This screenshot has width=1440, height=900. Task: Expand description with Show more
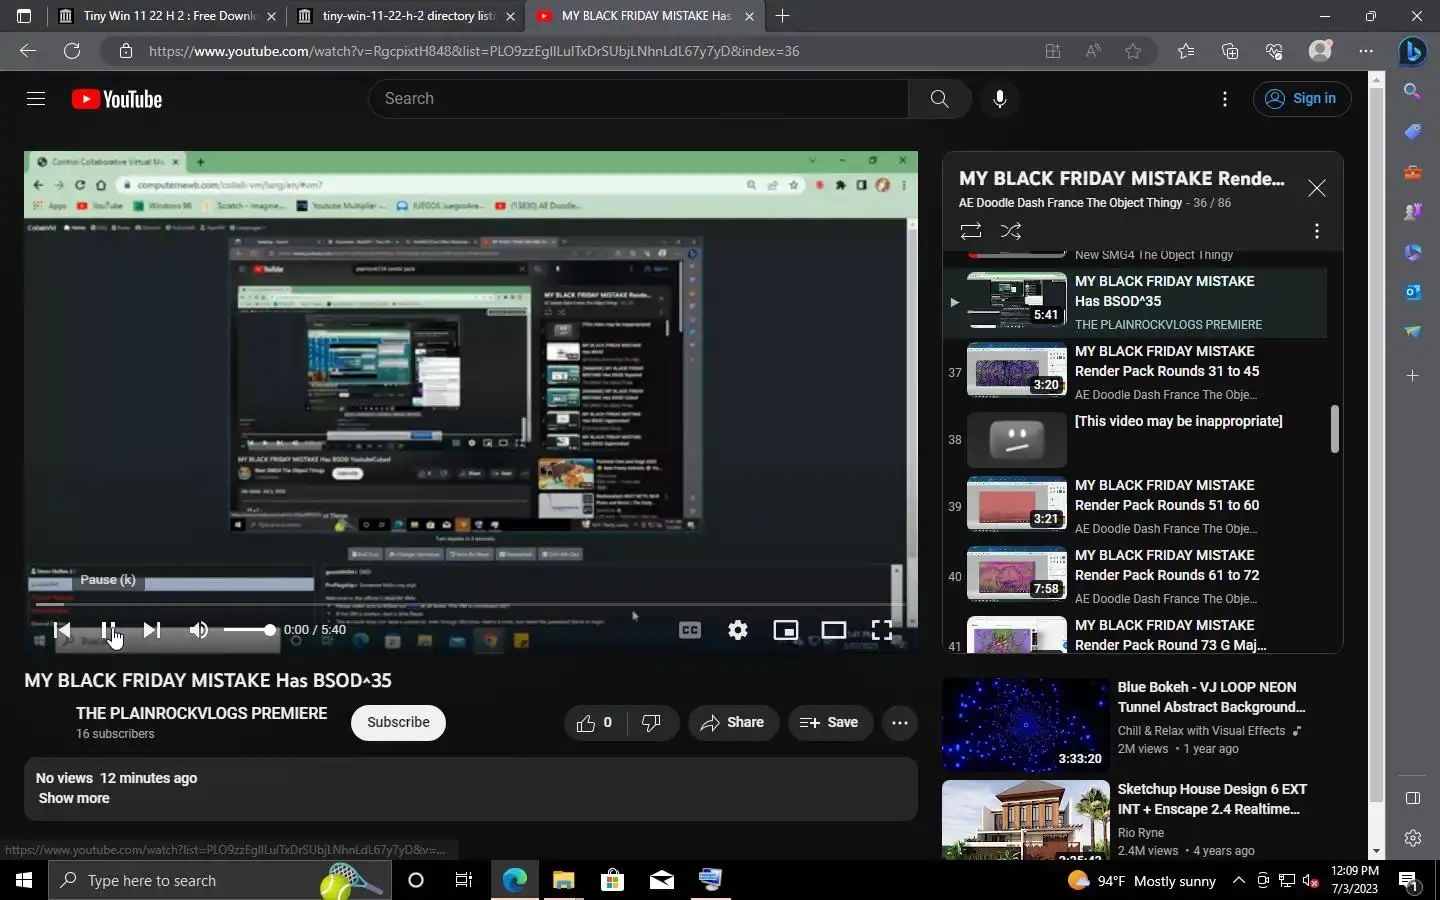click(74, 799)
